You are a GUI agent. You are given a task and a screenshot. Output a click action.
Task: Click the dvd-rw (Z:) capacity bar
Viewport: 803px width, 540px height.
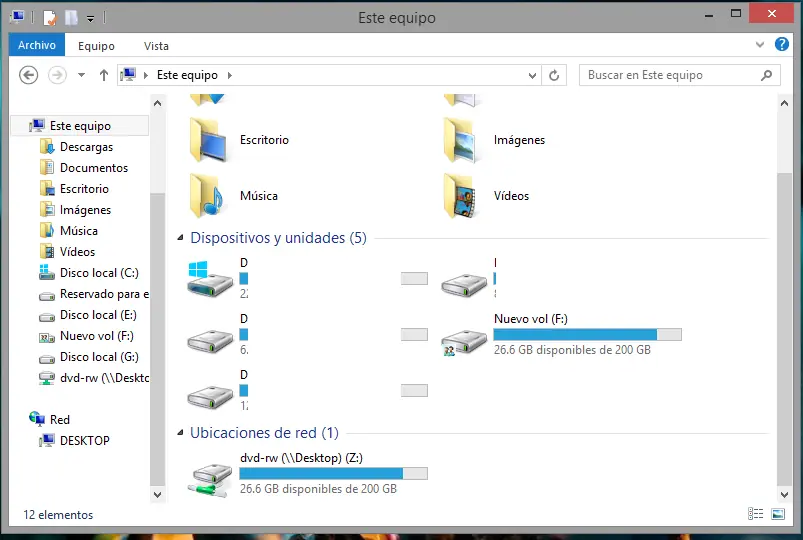click(x=333, y=473)
